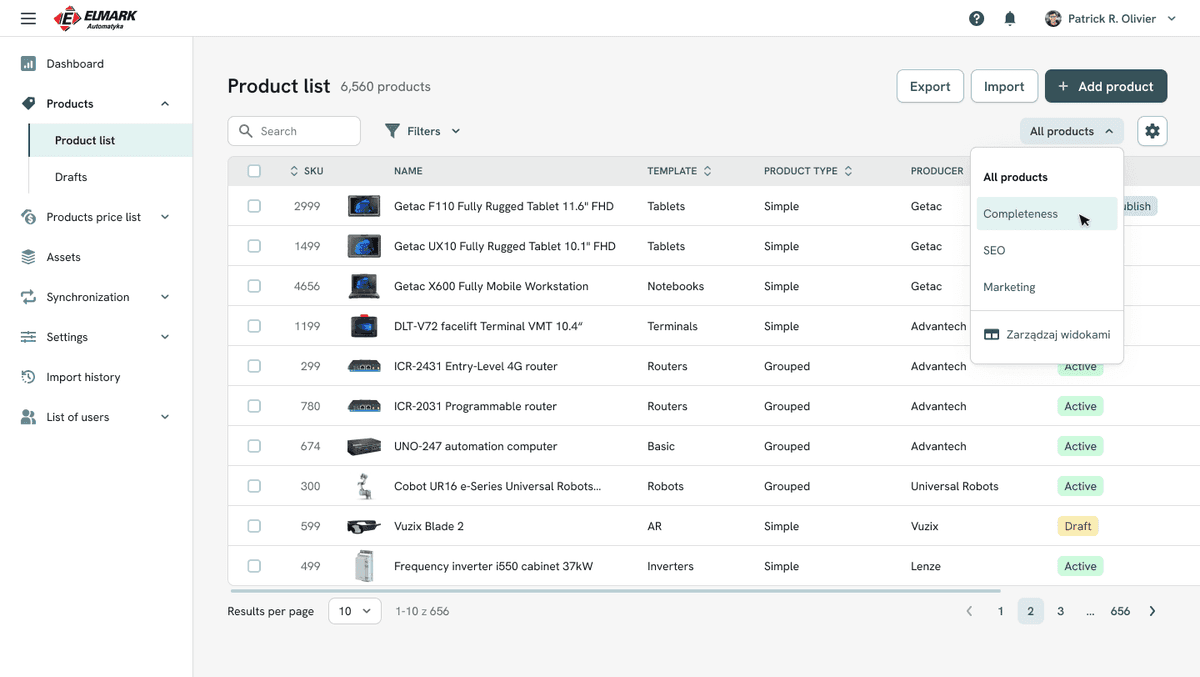Go to page 656

pos(1120,611)
